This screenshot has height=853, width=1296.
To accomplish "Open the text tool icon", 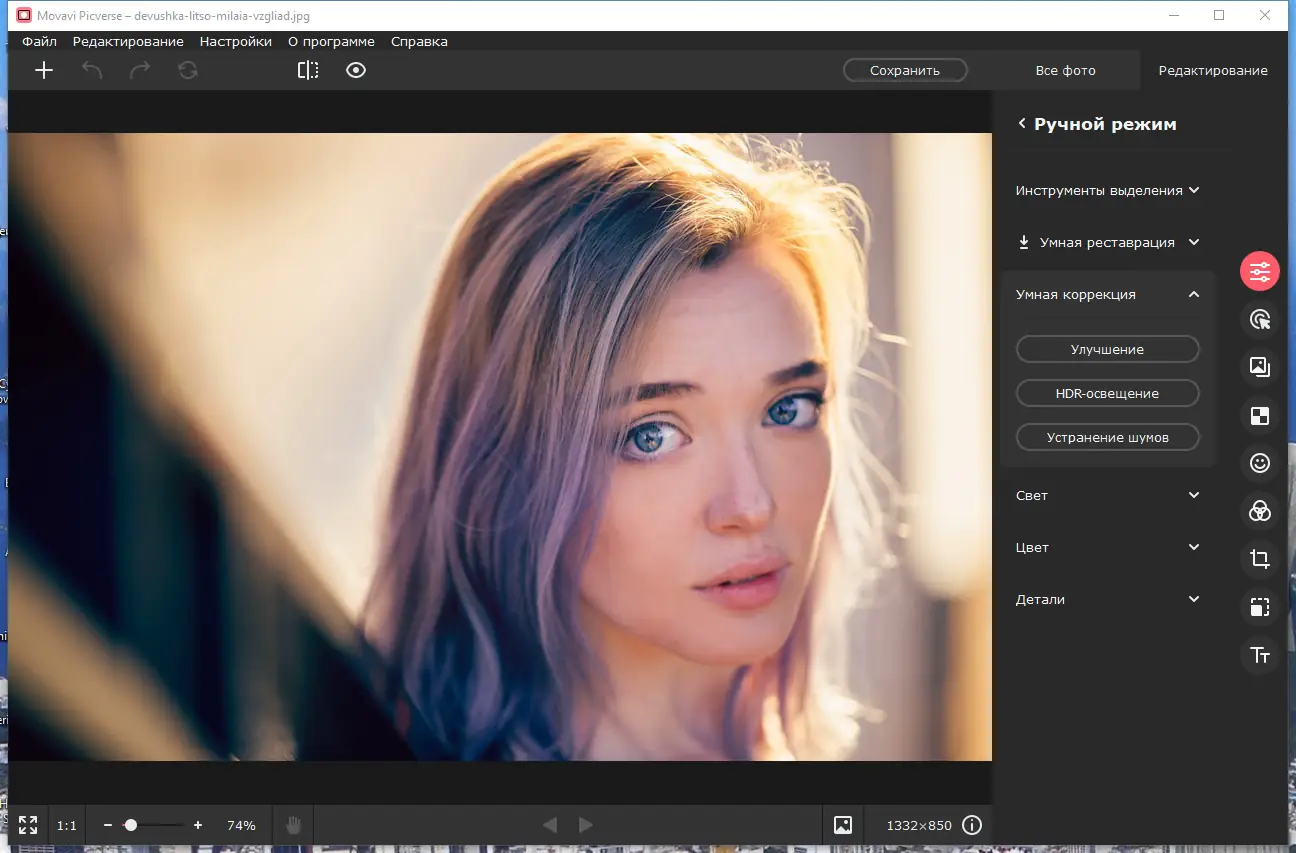I will click(1260, 655).
